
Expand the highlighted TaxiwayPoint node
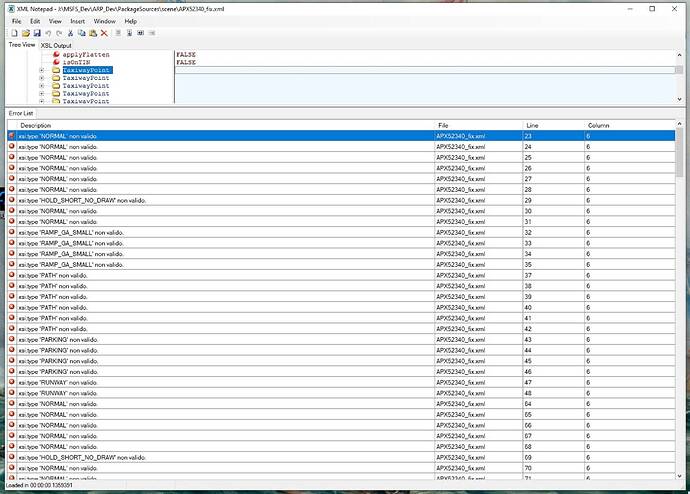click(x=42, y=70)
